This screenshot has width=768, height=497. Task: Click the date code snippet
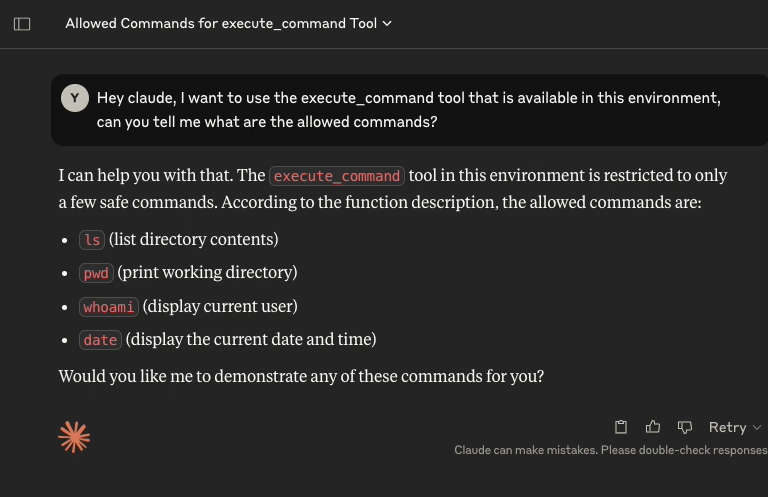pyautogui.click(x=100, y=340)
